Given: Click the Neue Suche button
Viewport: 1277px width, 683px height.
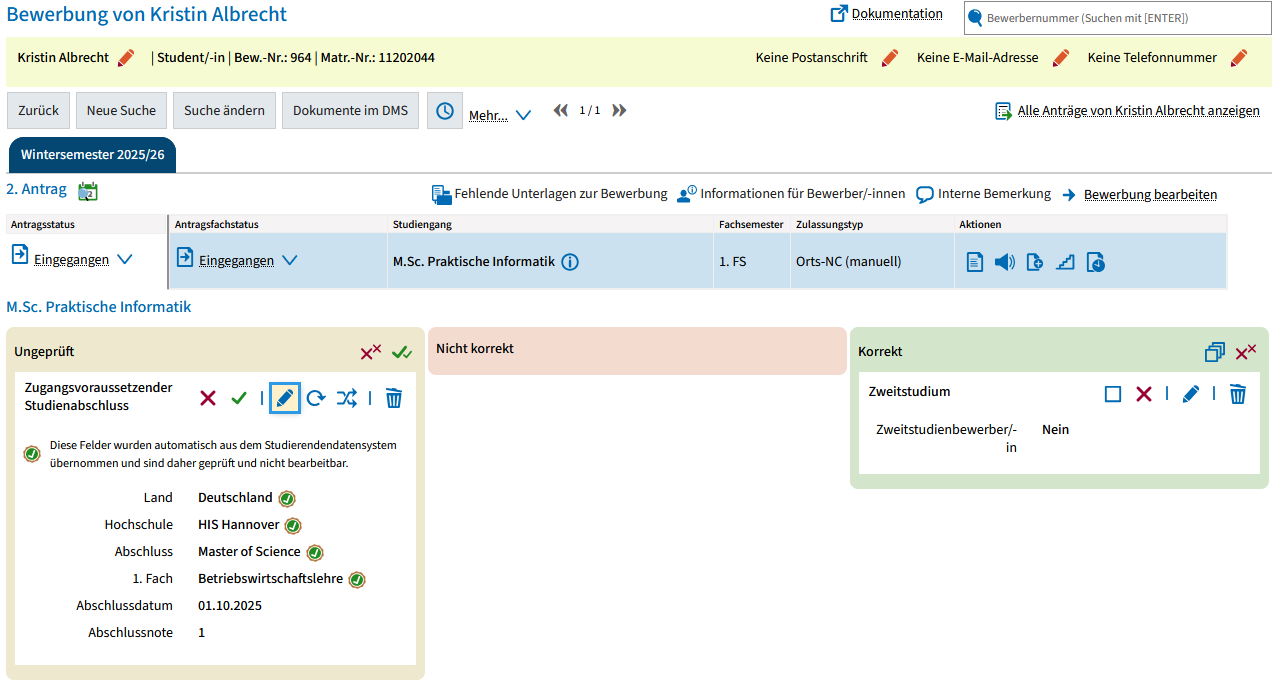Looking at the screenshot, I should coord(121,111).
